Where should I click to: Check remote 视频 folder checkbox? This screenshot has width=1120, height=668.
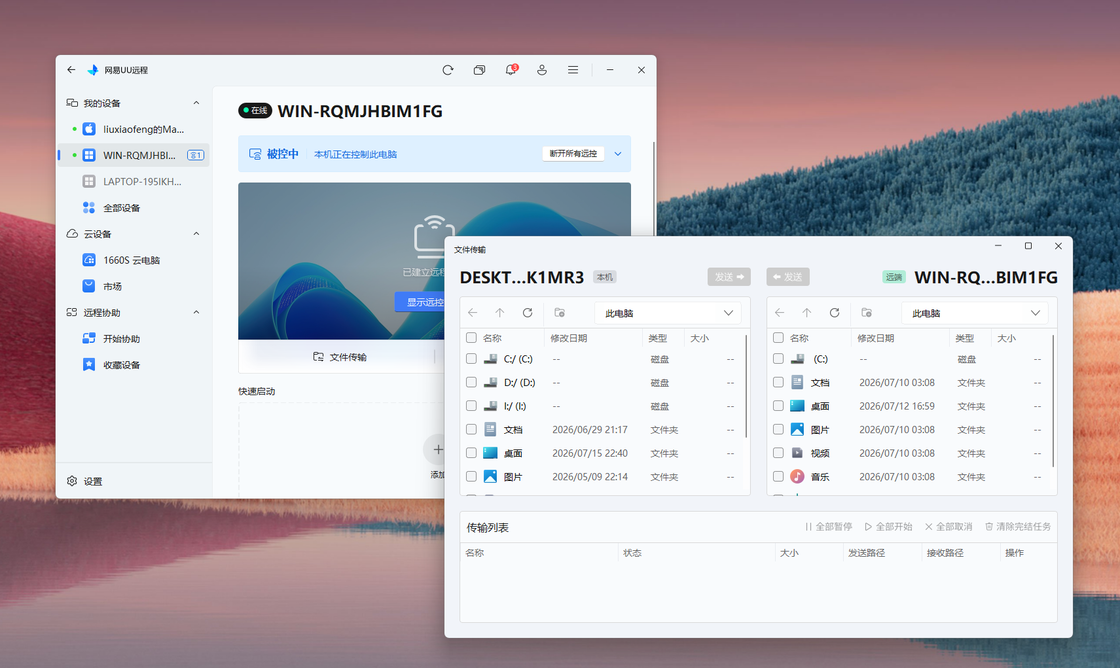pyautogui.click(x=779, y=453)
